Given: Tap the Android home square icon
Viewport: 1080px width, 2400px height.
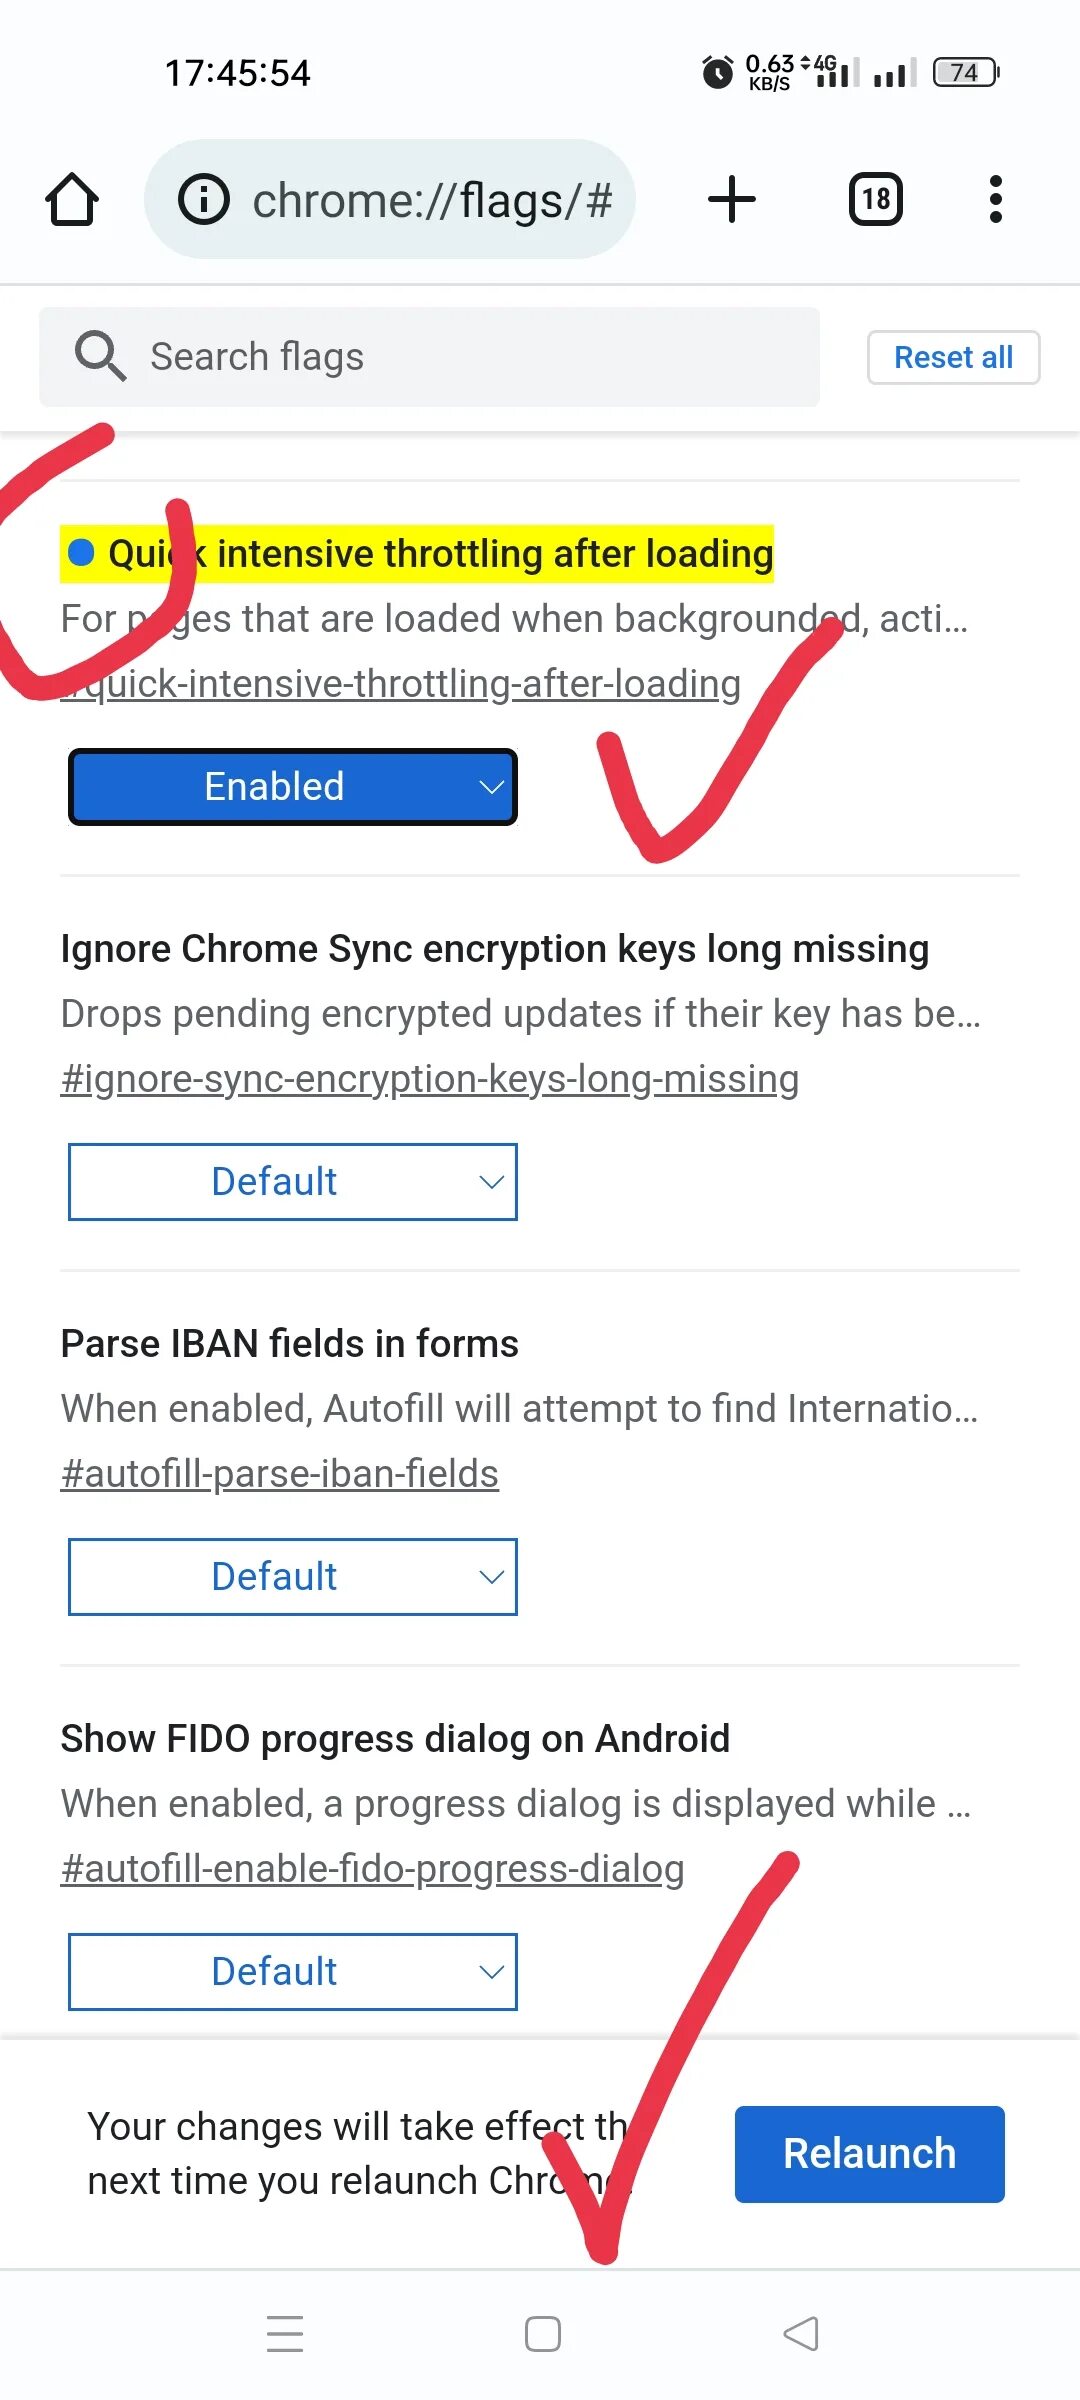Looking at the screenshot, I should coord(543,2334).
